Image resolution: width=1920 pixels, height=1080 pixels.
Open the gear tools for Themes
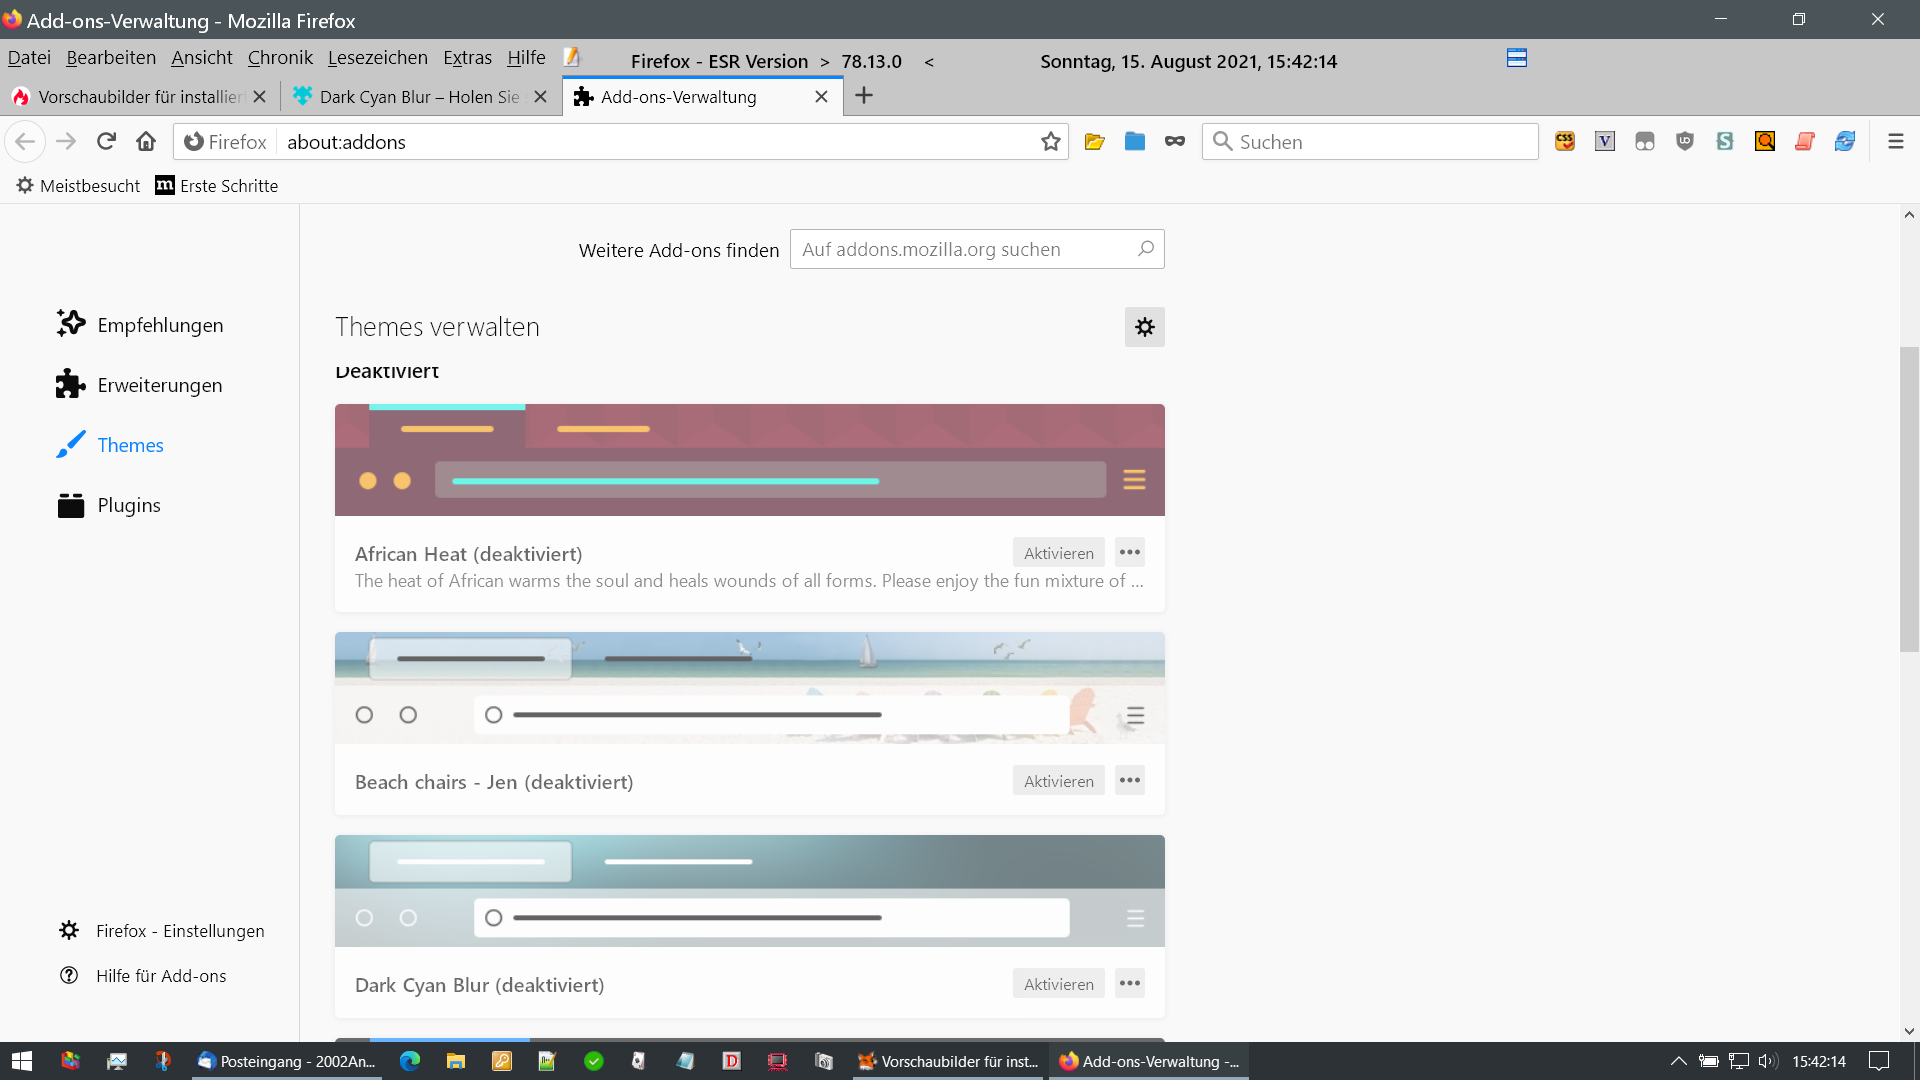coord(1144,327)
